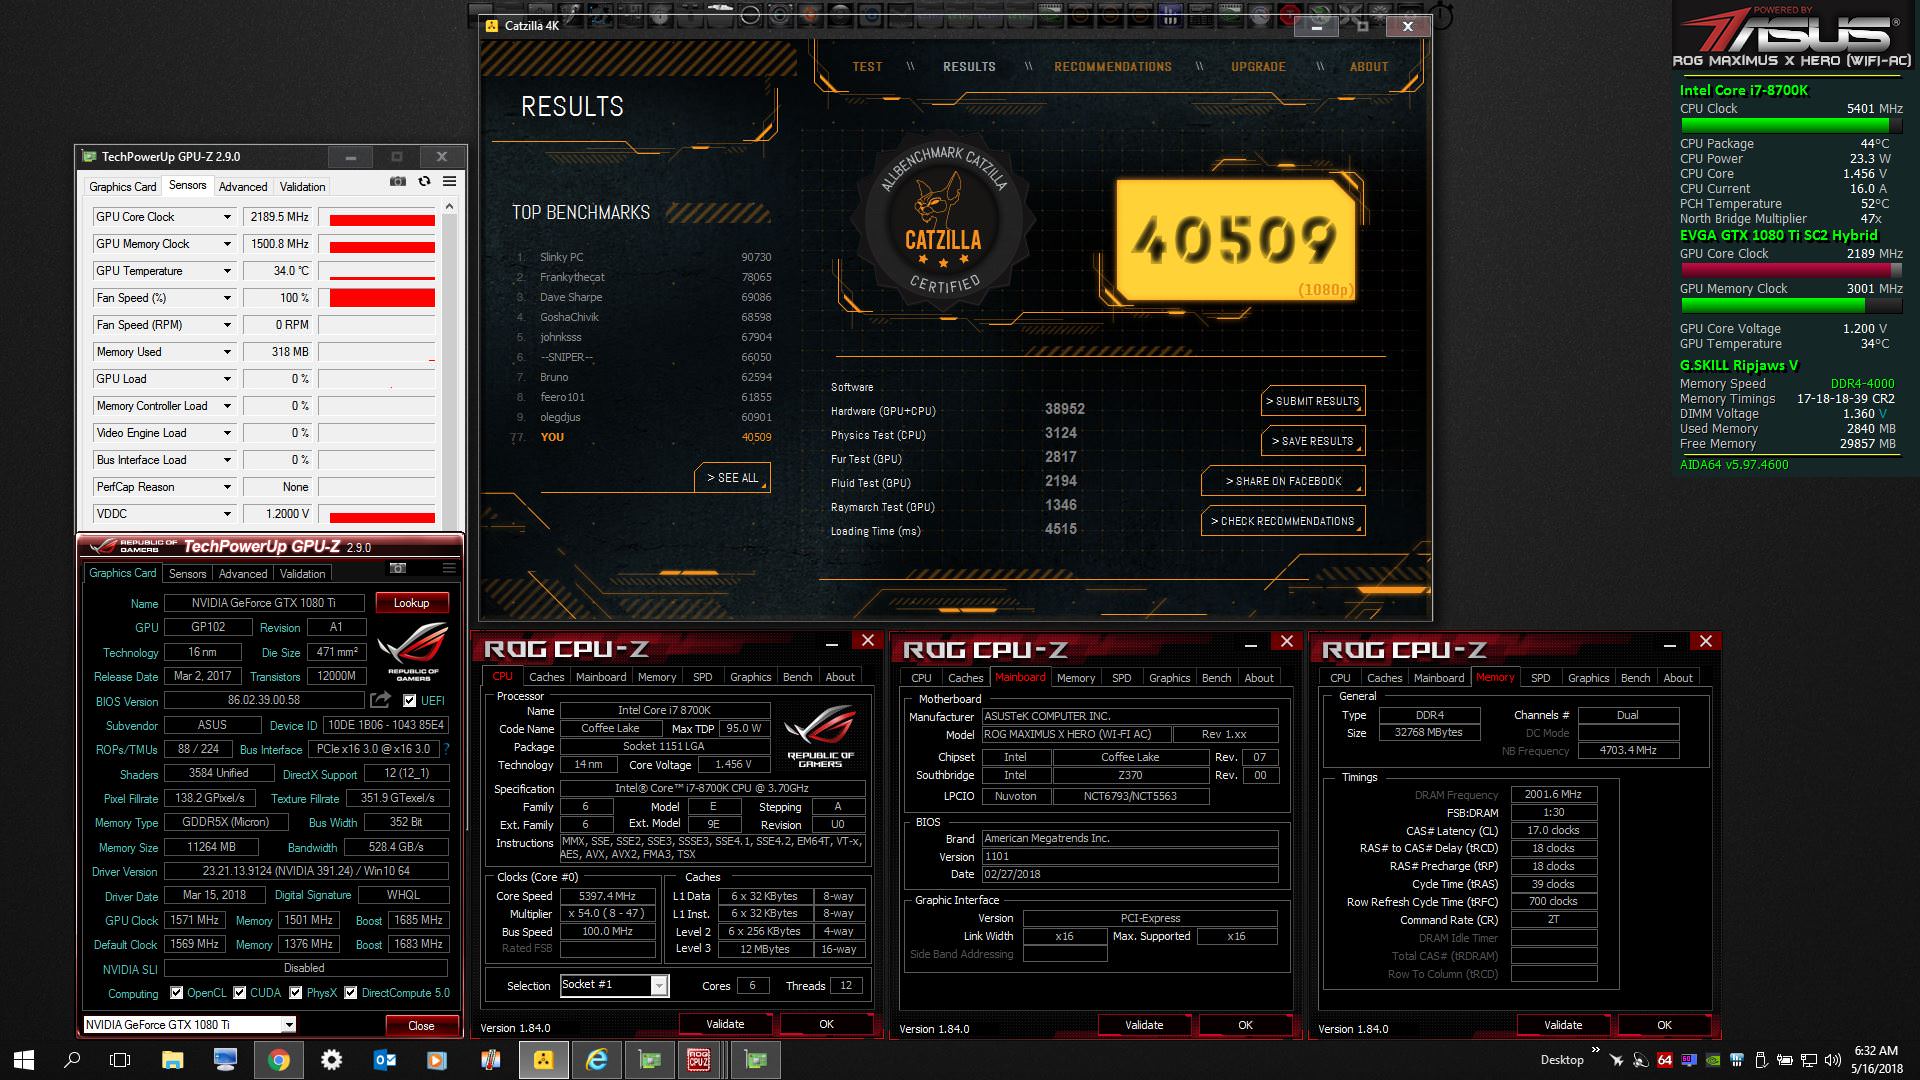Toggle the CUDA checkbox
Image resolution: width=1920 pixels, height=1080 pixels.
tap(240, 993)
